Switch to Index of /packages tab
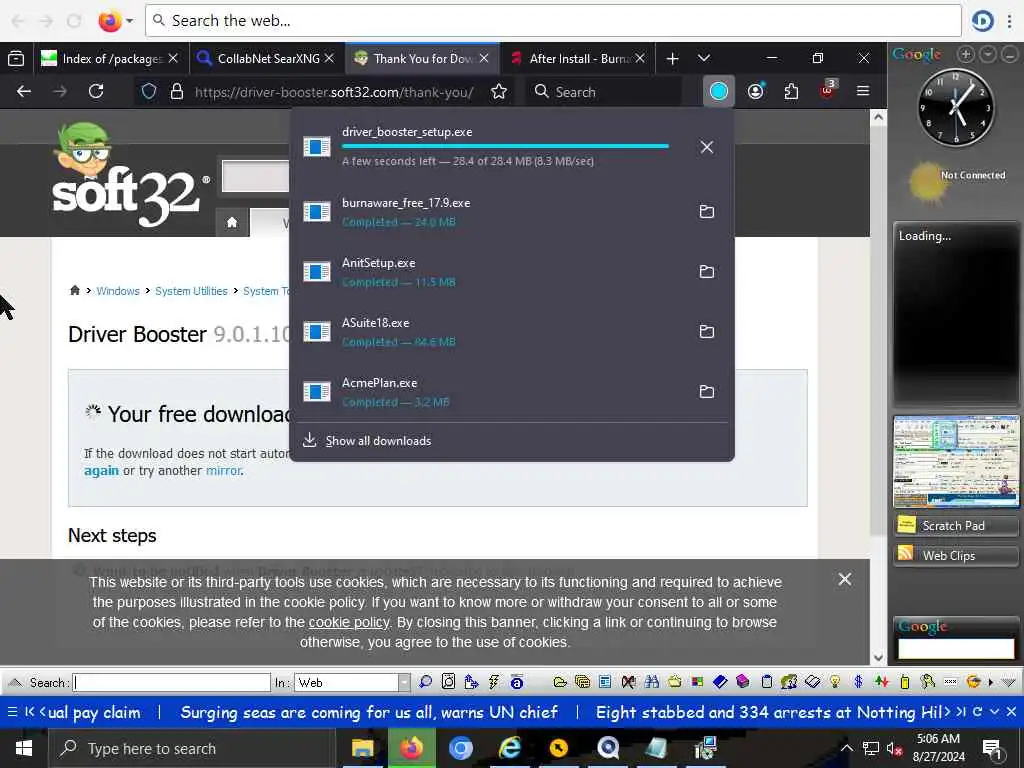The width and height of the screenshot is (1024, 768). [x=111, y=59]
